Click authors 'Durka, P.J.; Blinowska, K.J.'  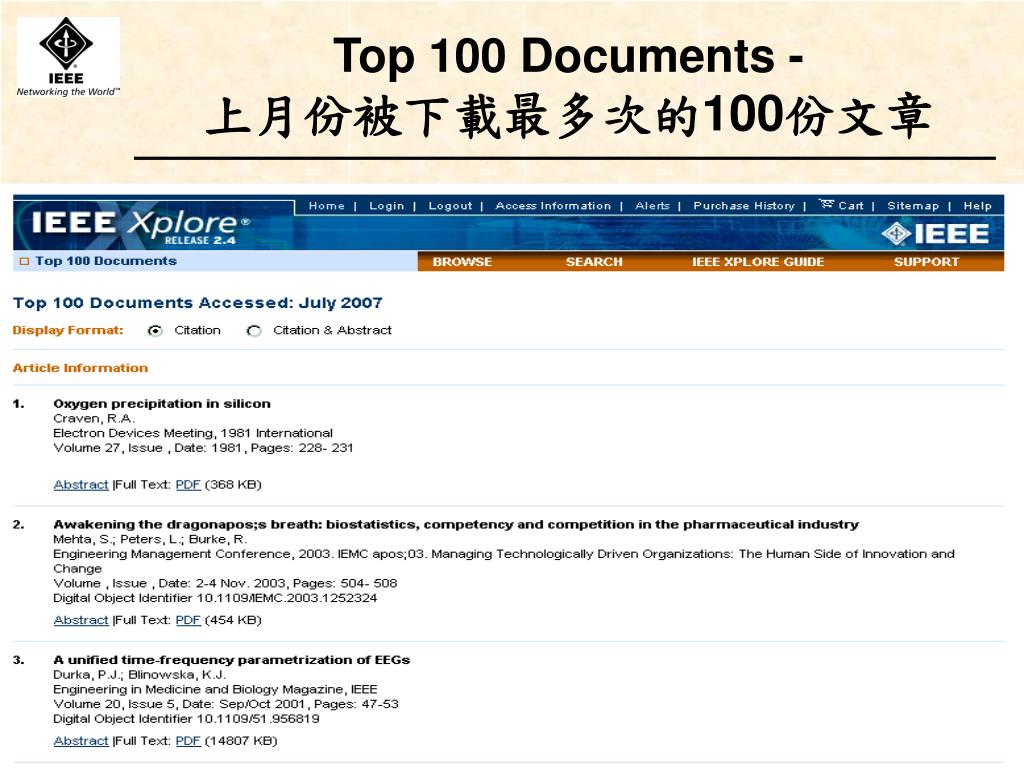140,675
